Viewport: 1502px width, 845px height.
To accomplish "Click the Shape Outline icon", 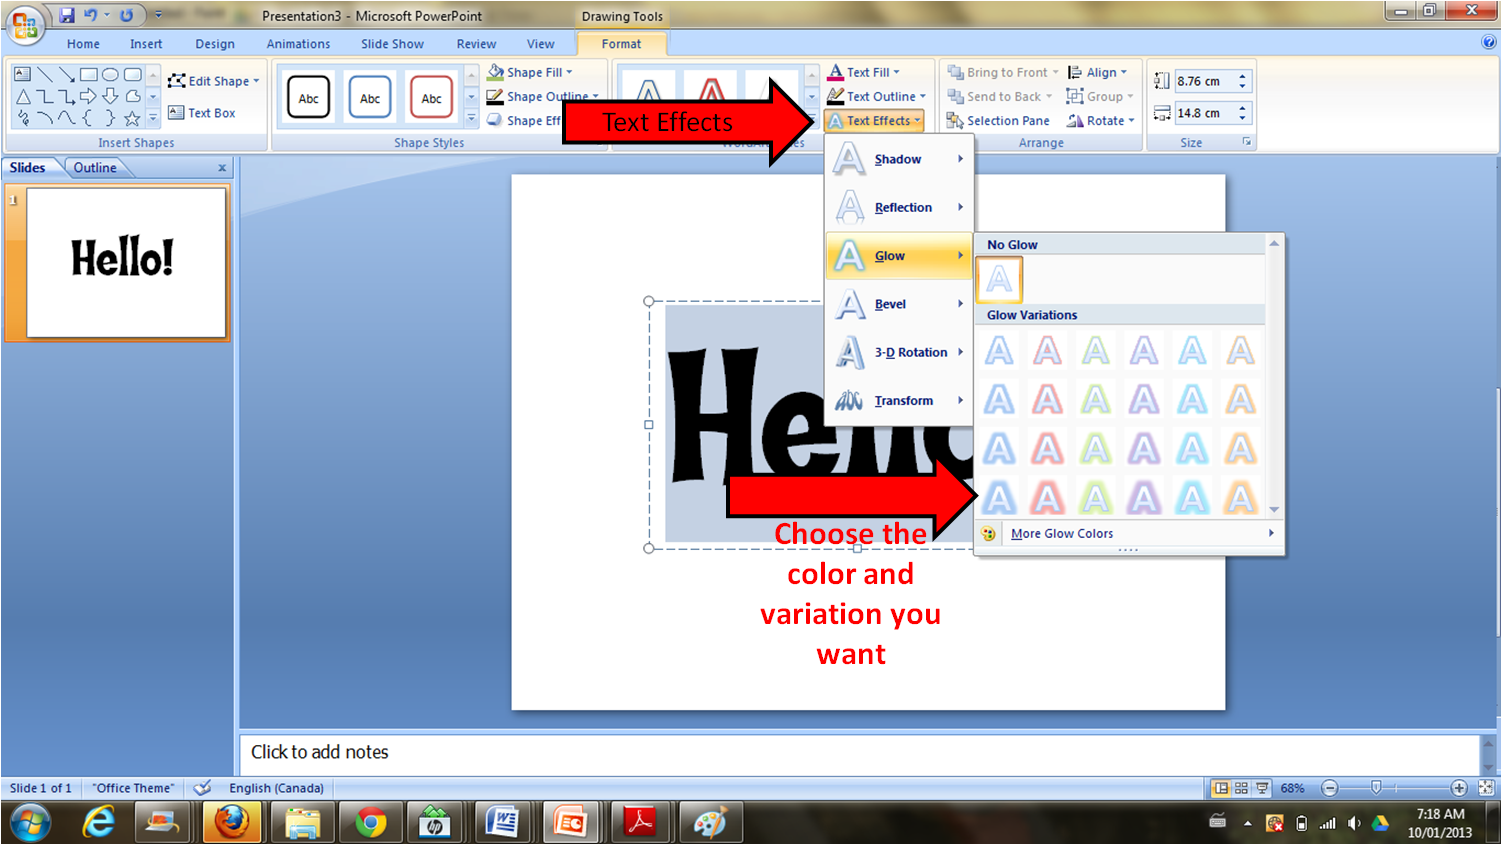I will (x=493, y=96).
